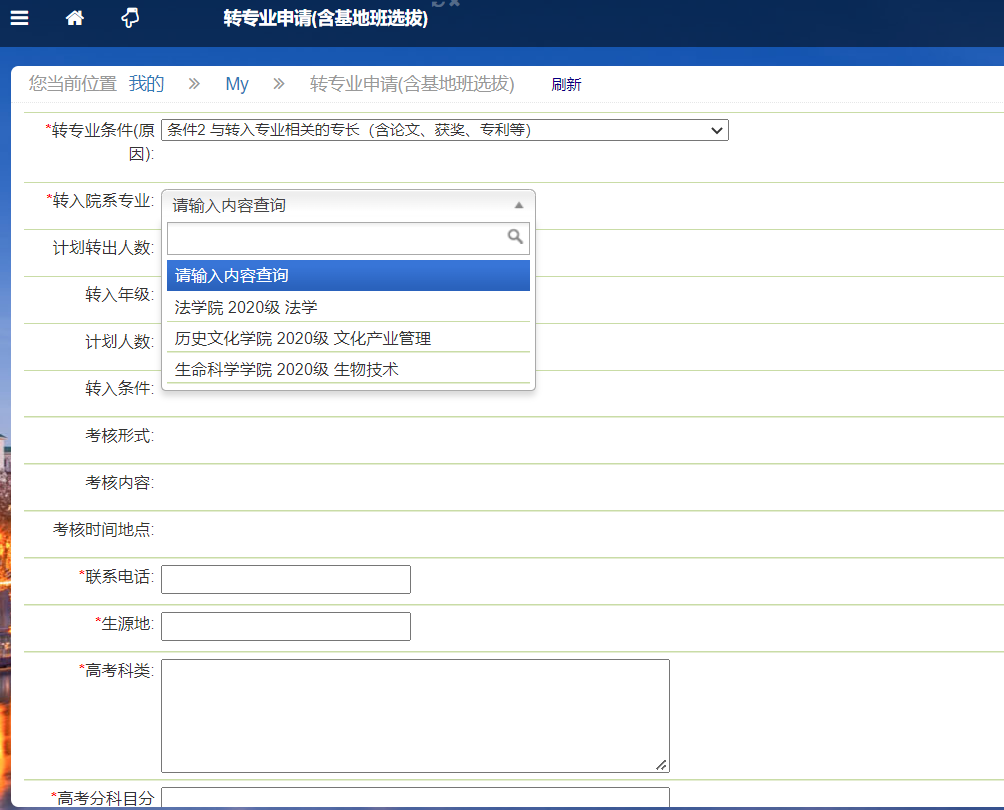Click the 刷新 refresh link
Viewport: 1004px width, 810px height.
pos(566,85)
